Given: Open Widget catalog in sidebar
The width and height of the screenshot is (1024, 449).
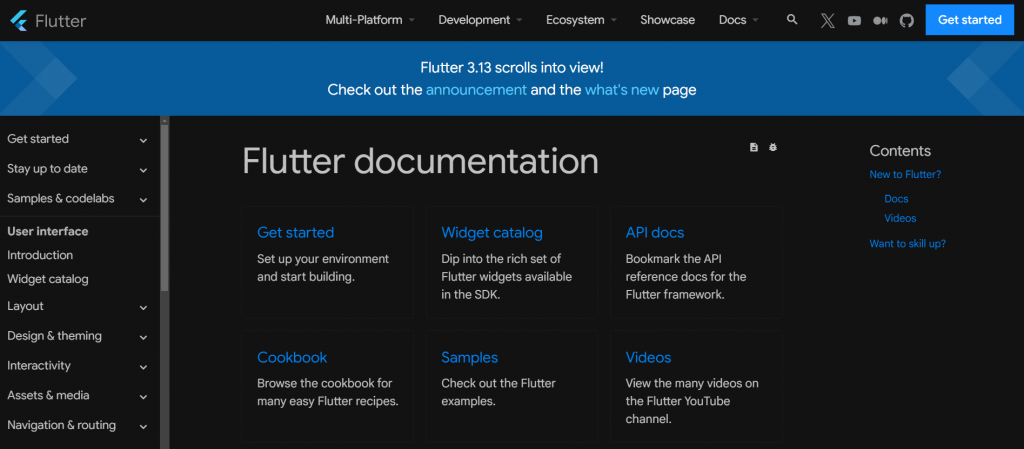Looking at the screenshot, I should pos(48,279).
